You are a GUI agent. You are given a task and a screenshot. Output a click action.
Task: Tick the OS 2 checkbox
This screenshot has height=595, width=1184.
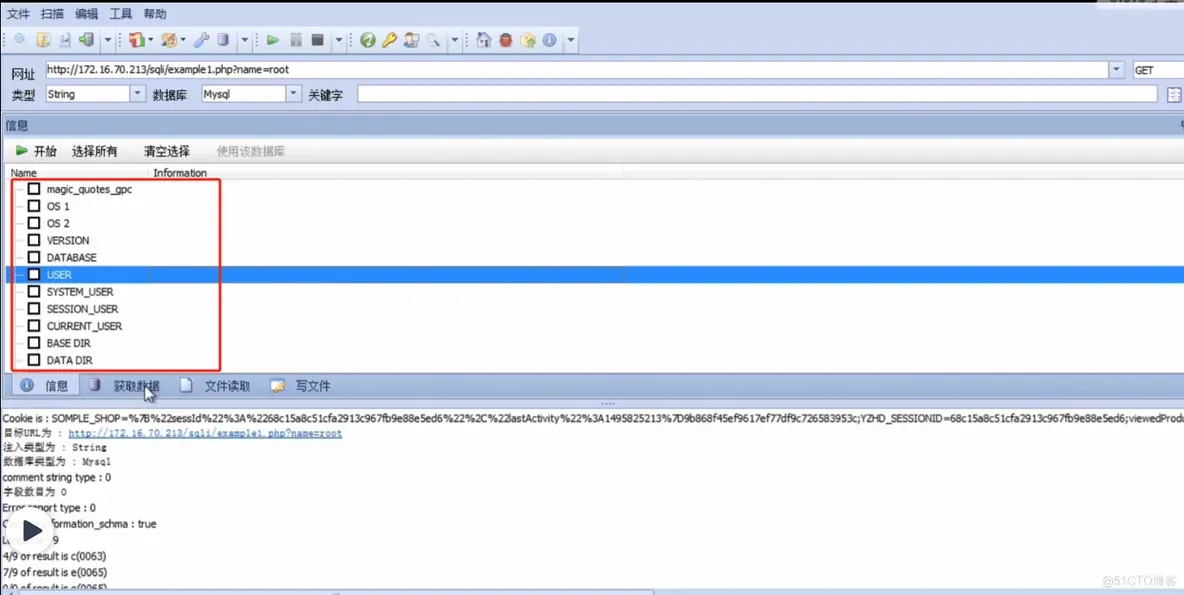[34, 223]
